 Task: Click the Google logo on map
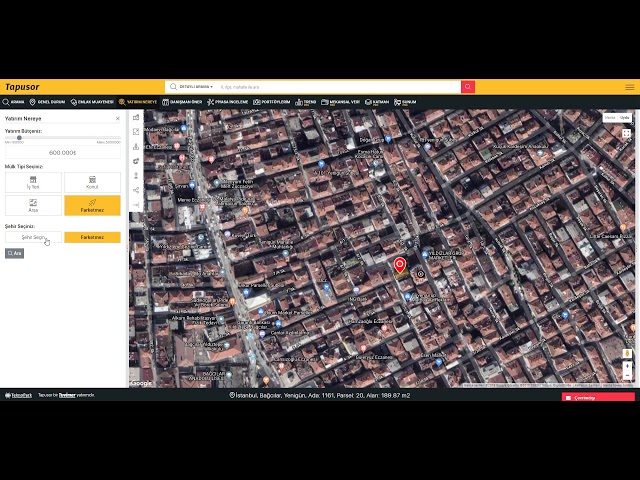tap(141, 383)
